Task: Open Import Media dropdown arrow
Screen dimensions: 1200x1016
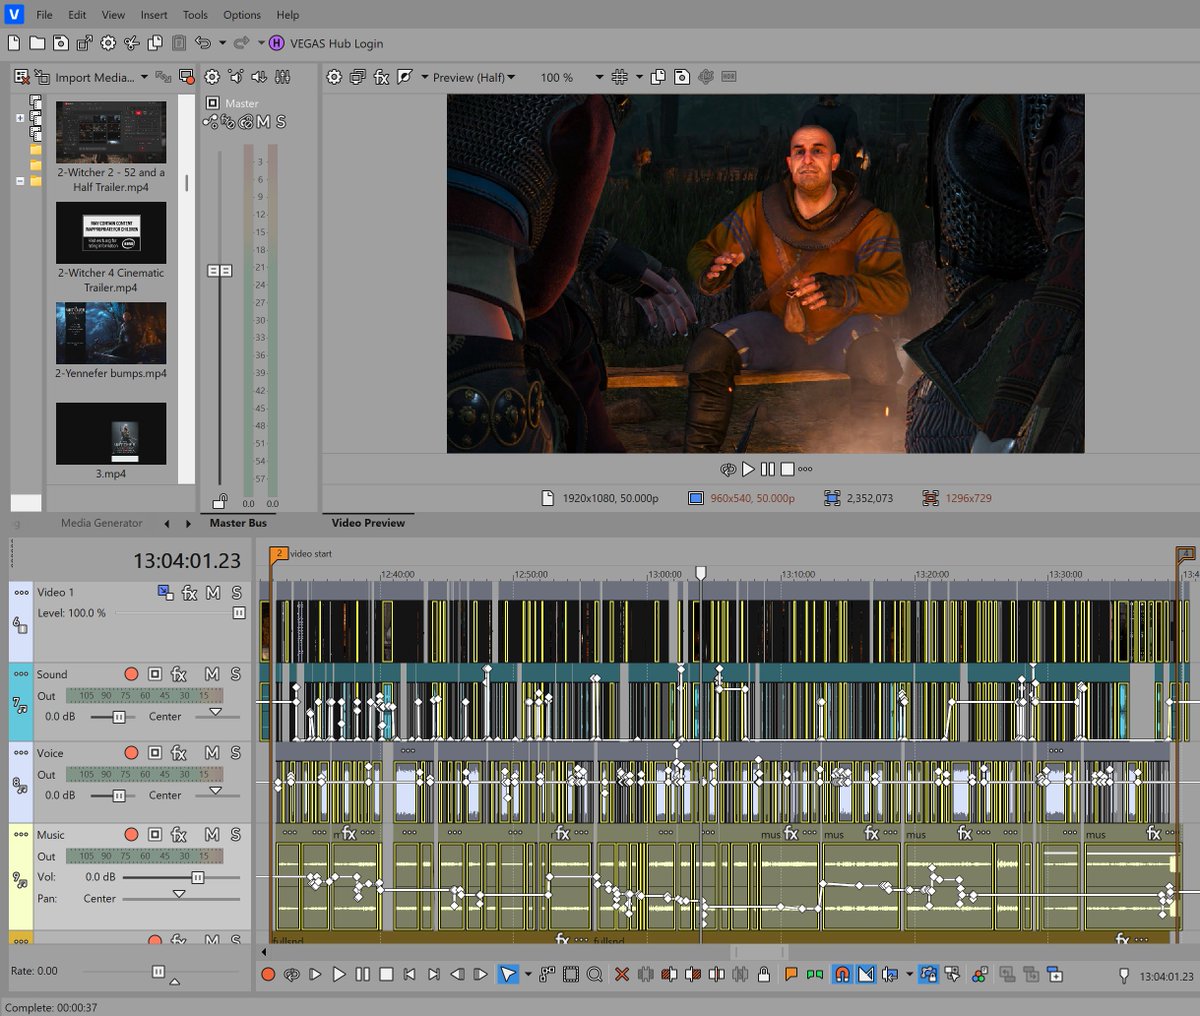Action: pyautogui.click(x=144, y=77)
